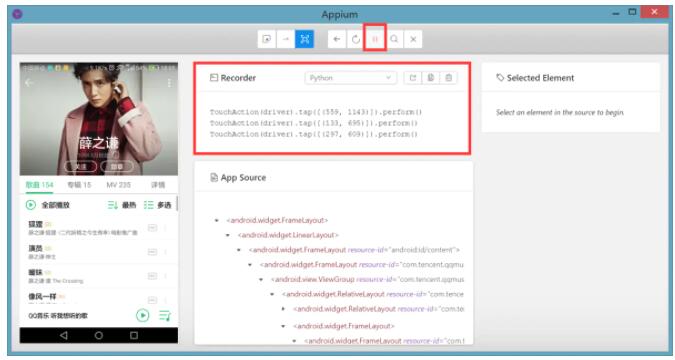Tap Android home circle navigation button

click(x=99, y=335)
